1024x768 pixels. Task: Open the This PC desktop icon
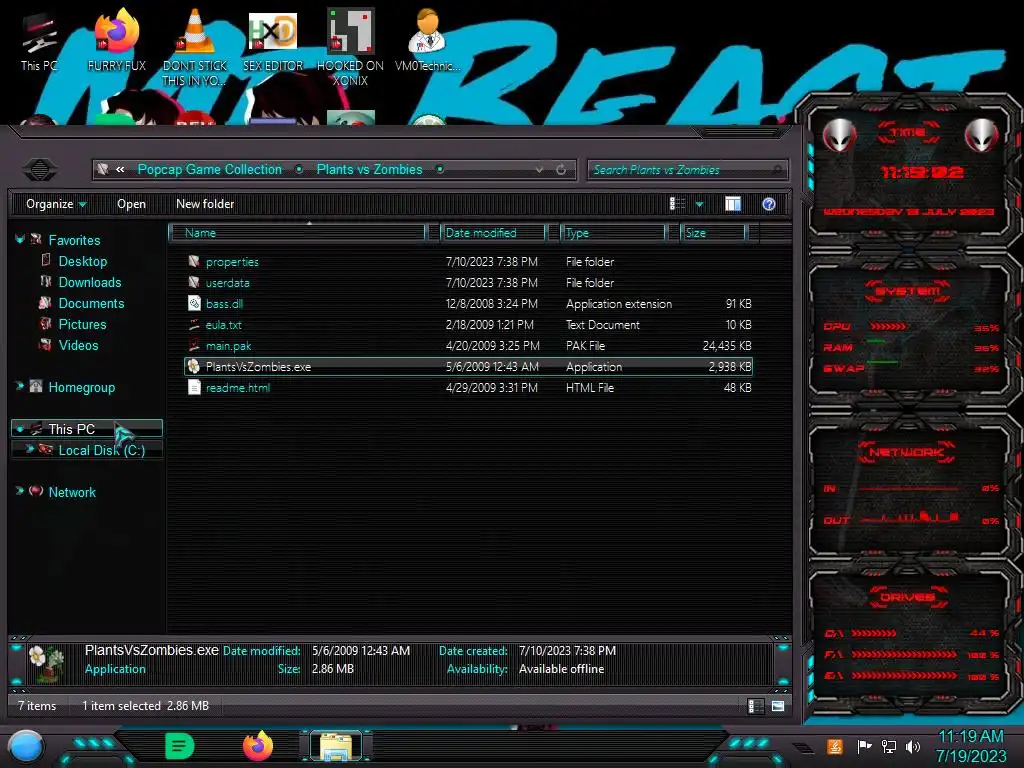click(x=39, y=40)
